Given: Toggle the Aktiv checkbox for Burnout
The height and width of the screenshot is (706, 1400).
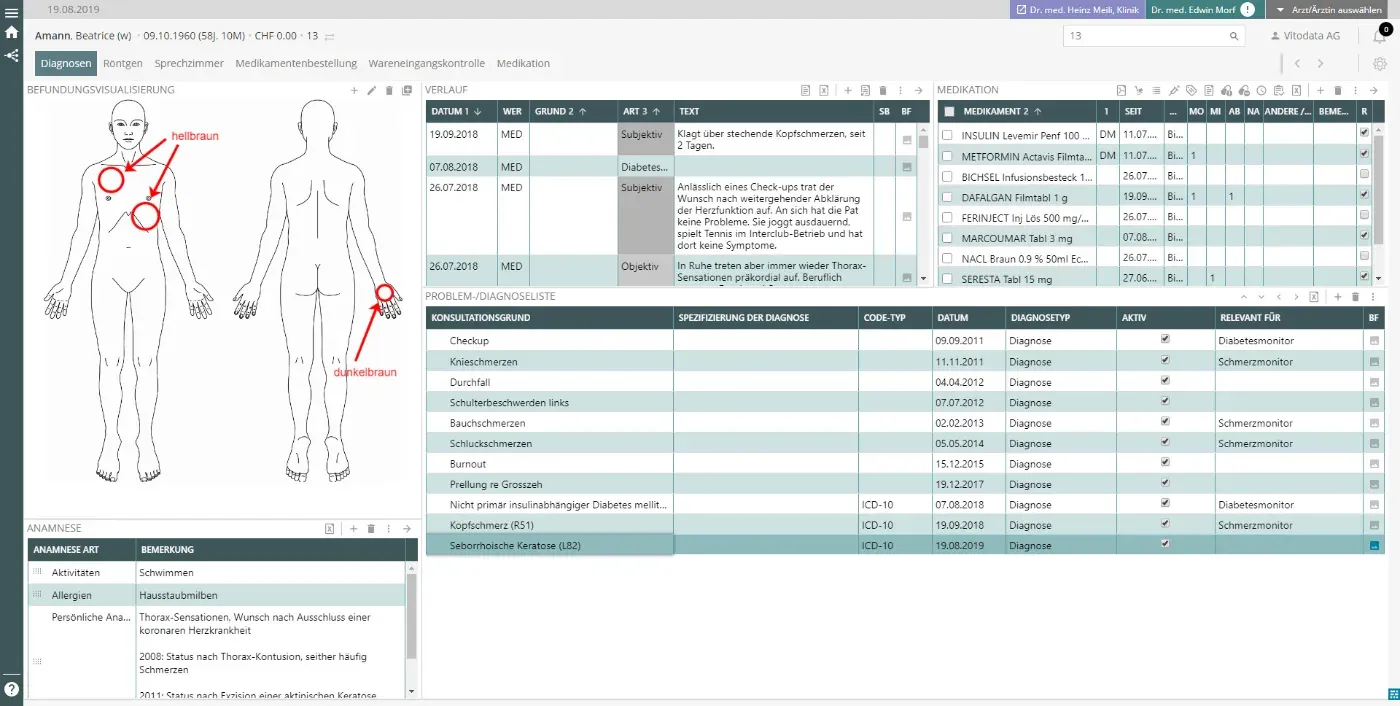Looking at the screenshot, I should (x=1165, y=463).
